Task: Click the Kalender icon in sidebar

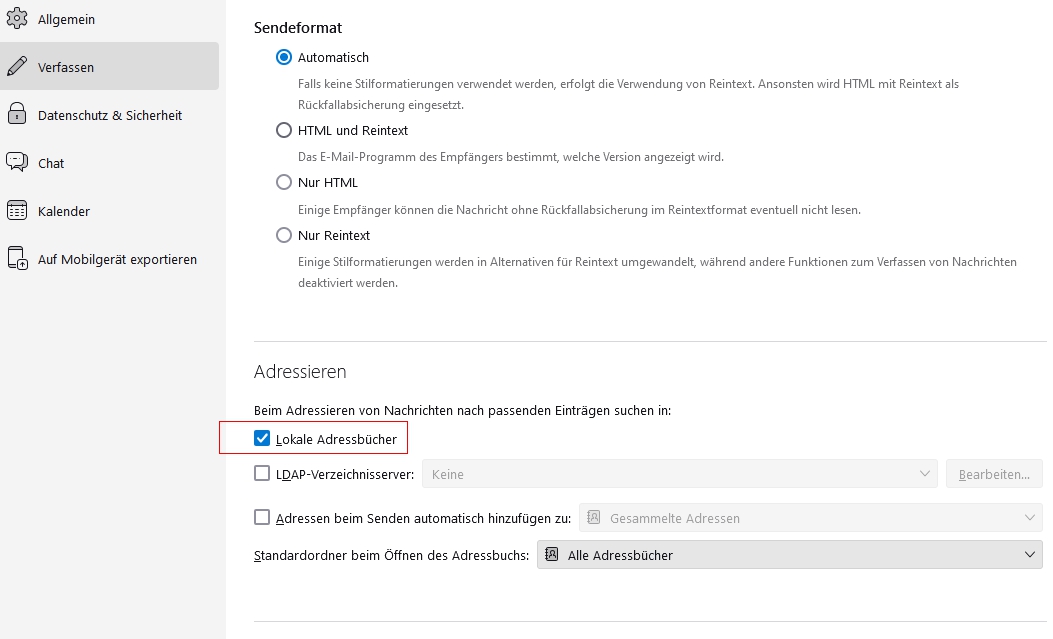Action: coord(17,211)
